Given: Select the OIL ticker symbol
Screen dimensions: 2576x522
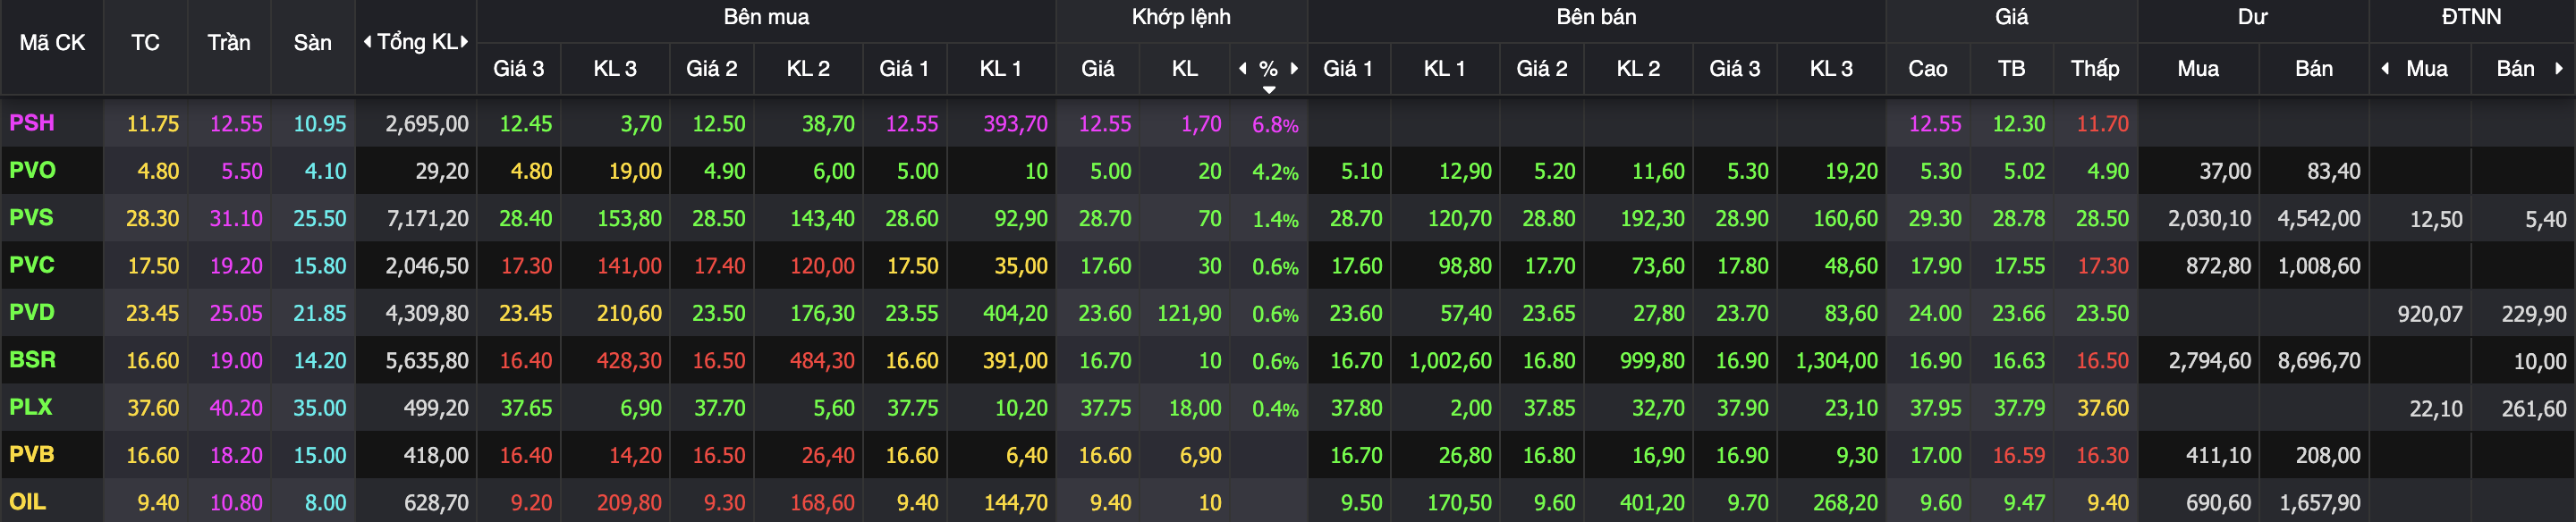Looking at the screenshot, I should 28,501.
